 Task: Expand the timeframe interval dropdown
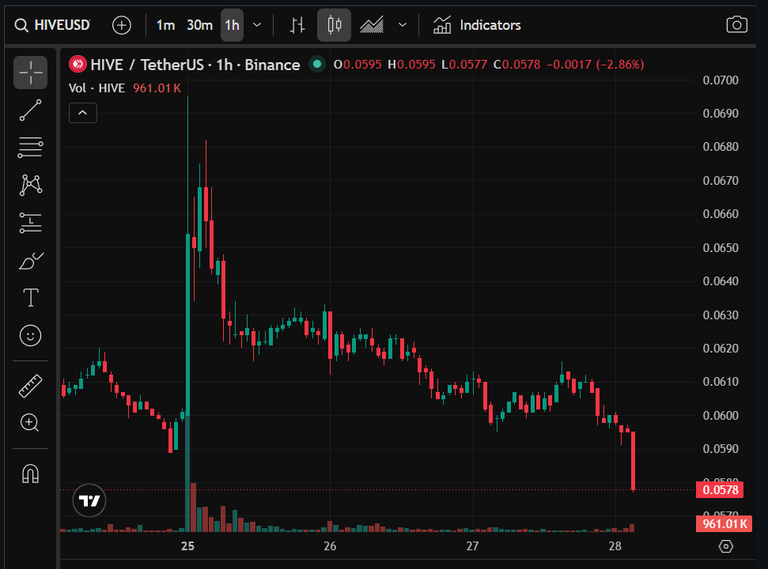point(257,25)
